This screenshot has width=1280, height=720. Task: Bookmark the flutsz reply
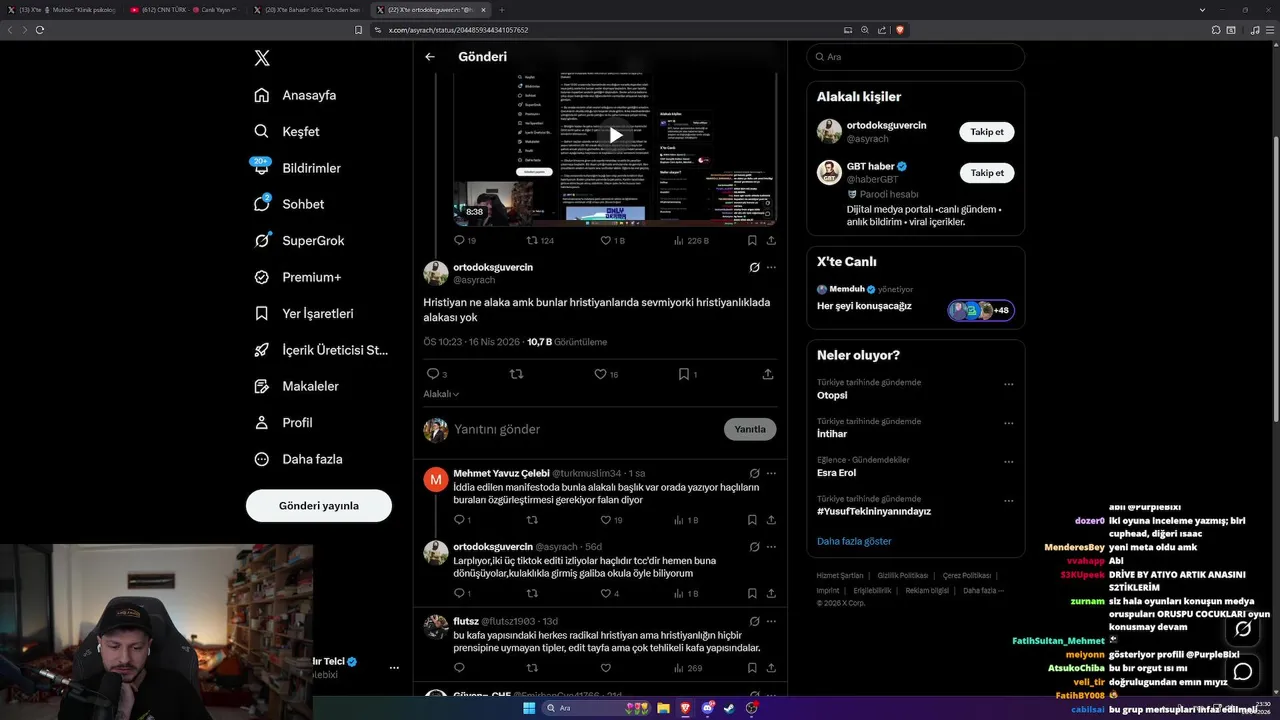pos(752,668)
